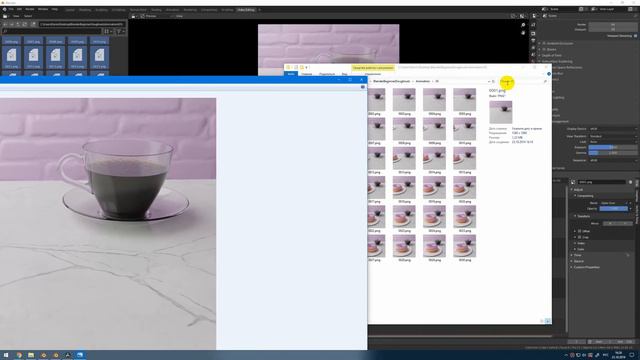This screenshot has width=640, height=360.
Task: Select the 0020.png donut thumbnail in Explorer
Action: [464, 187]
